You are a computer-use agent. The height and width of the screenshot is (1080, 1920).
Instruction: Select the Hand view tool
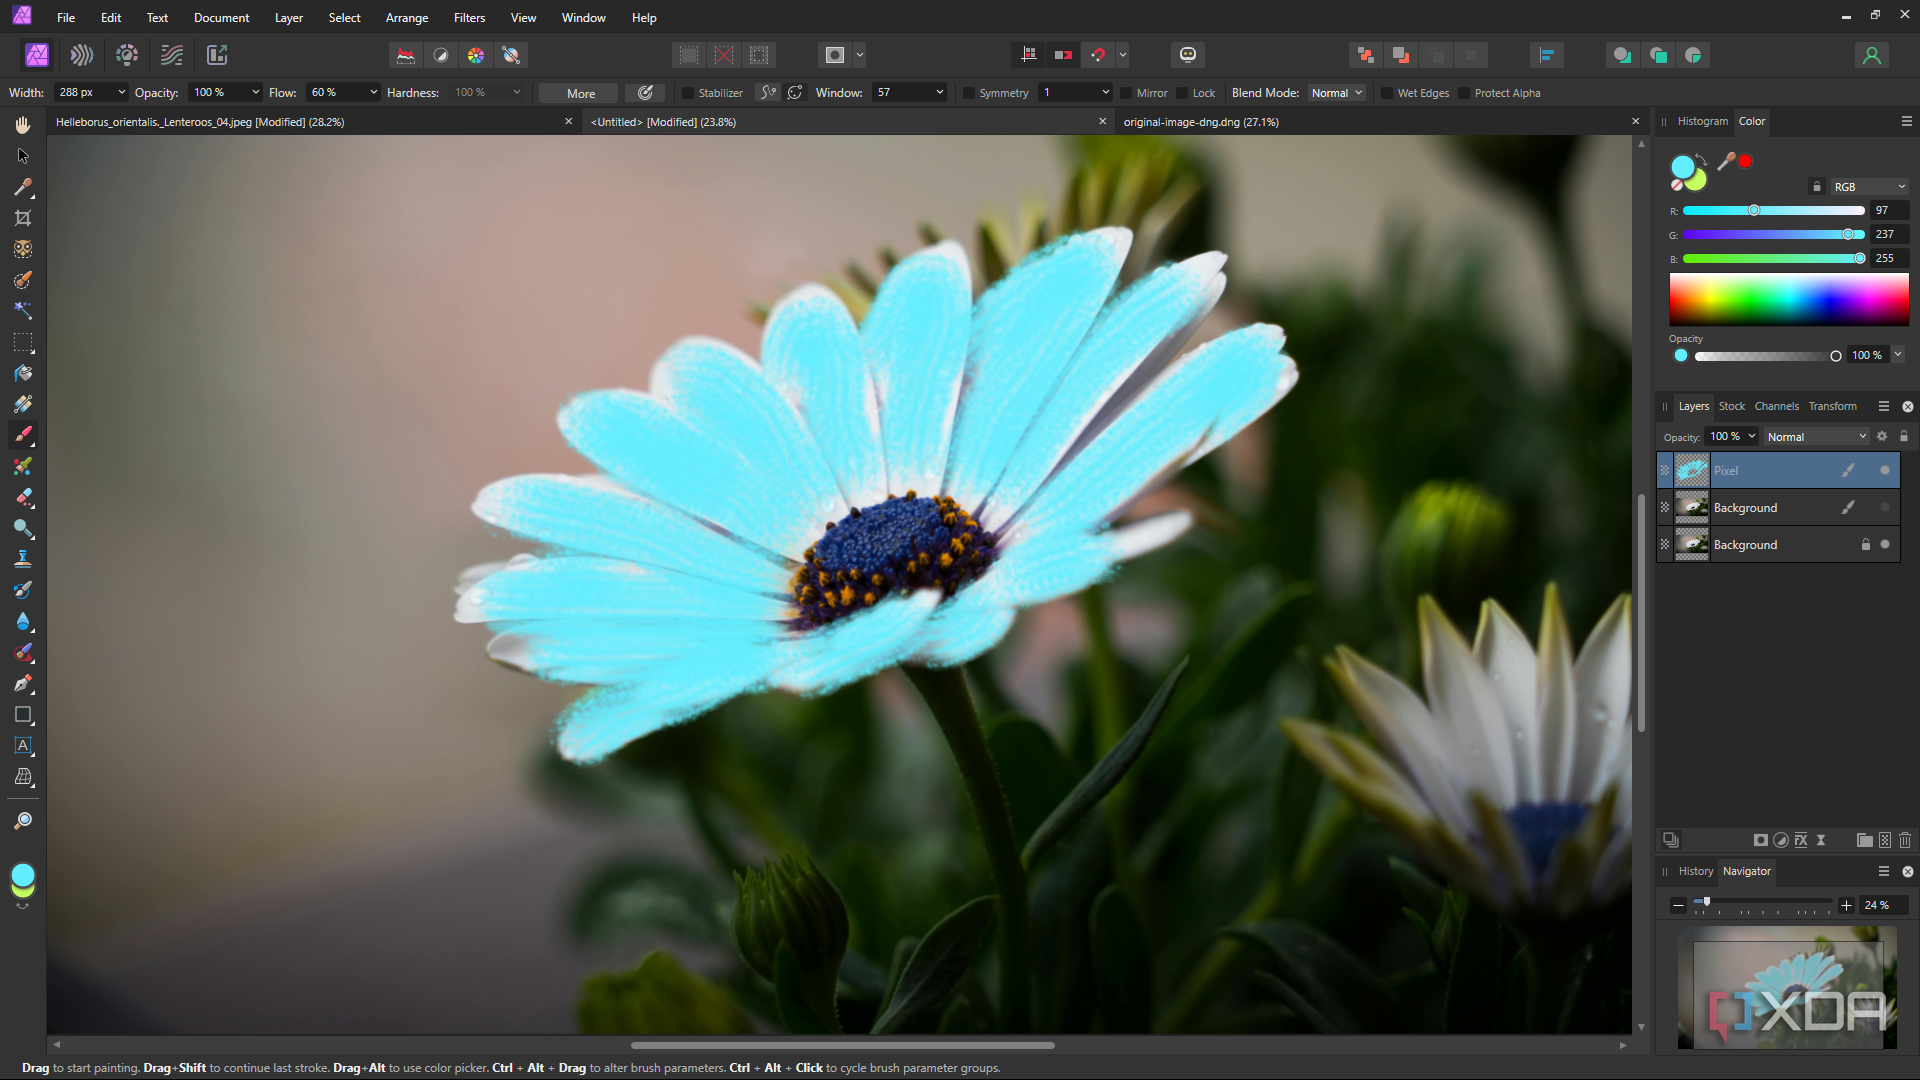(23, 125)
